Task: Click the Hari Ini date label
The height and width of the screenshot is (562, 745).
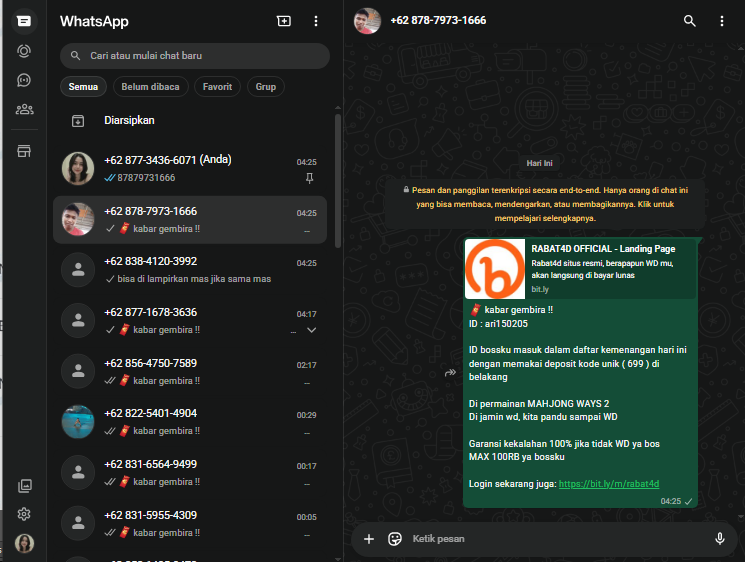Action: (x=539, y=163)
